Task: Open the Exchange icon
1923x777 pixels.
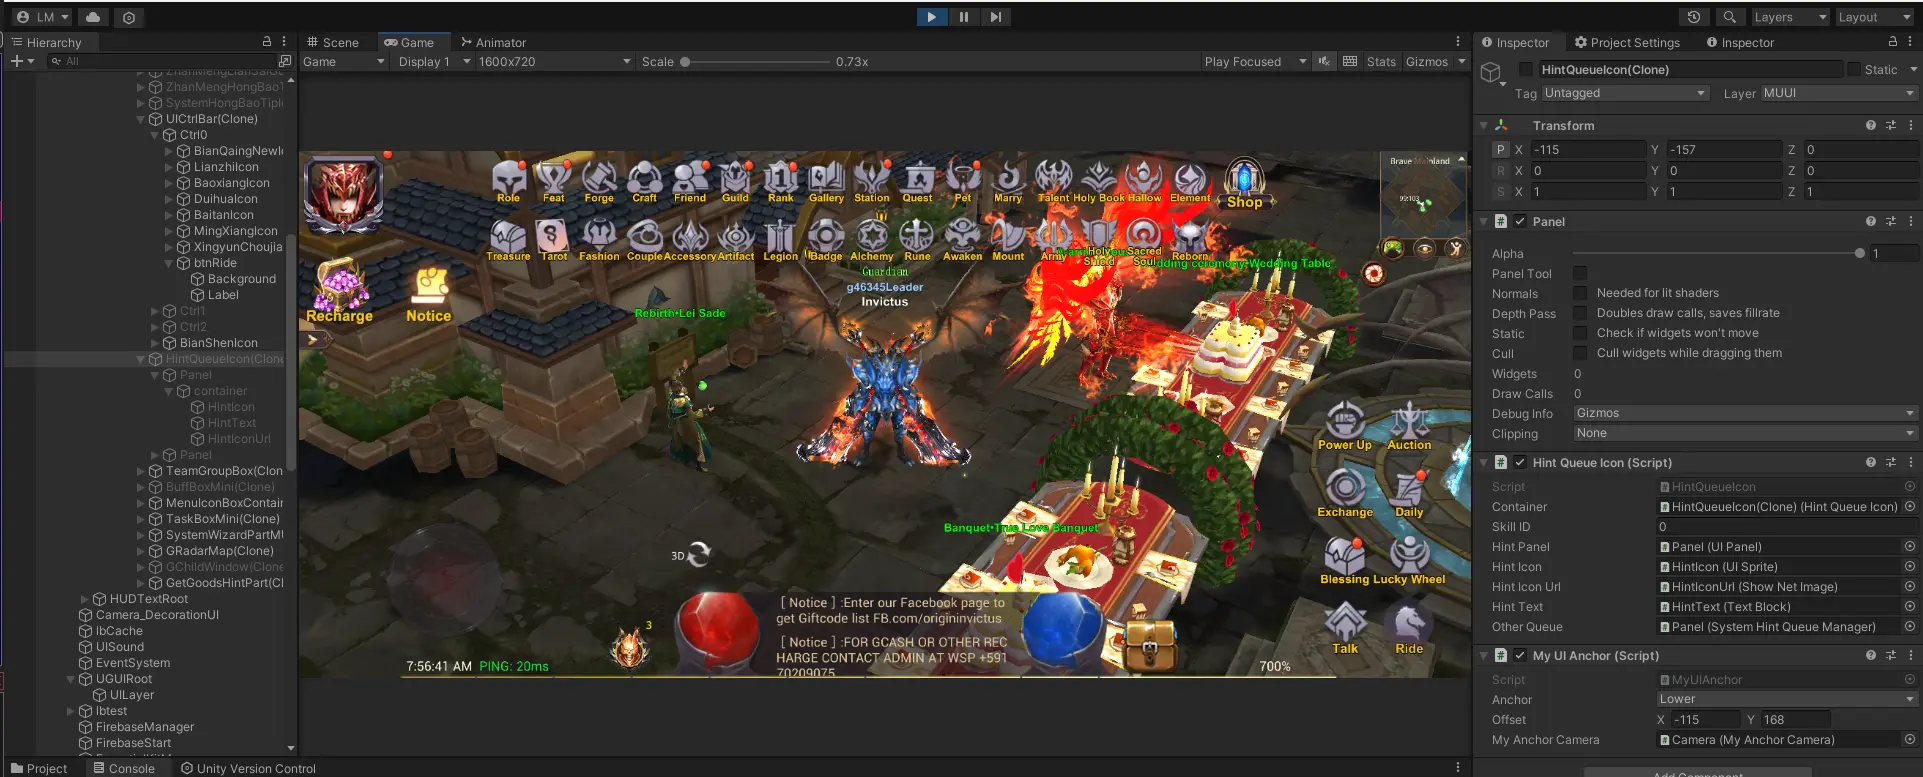Action: [1345, 494]
